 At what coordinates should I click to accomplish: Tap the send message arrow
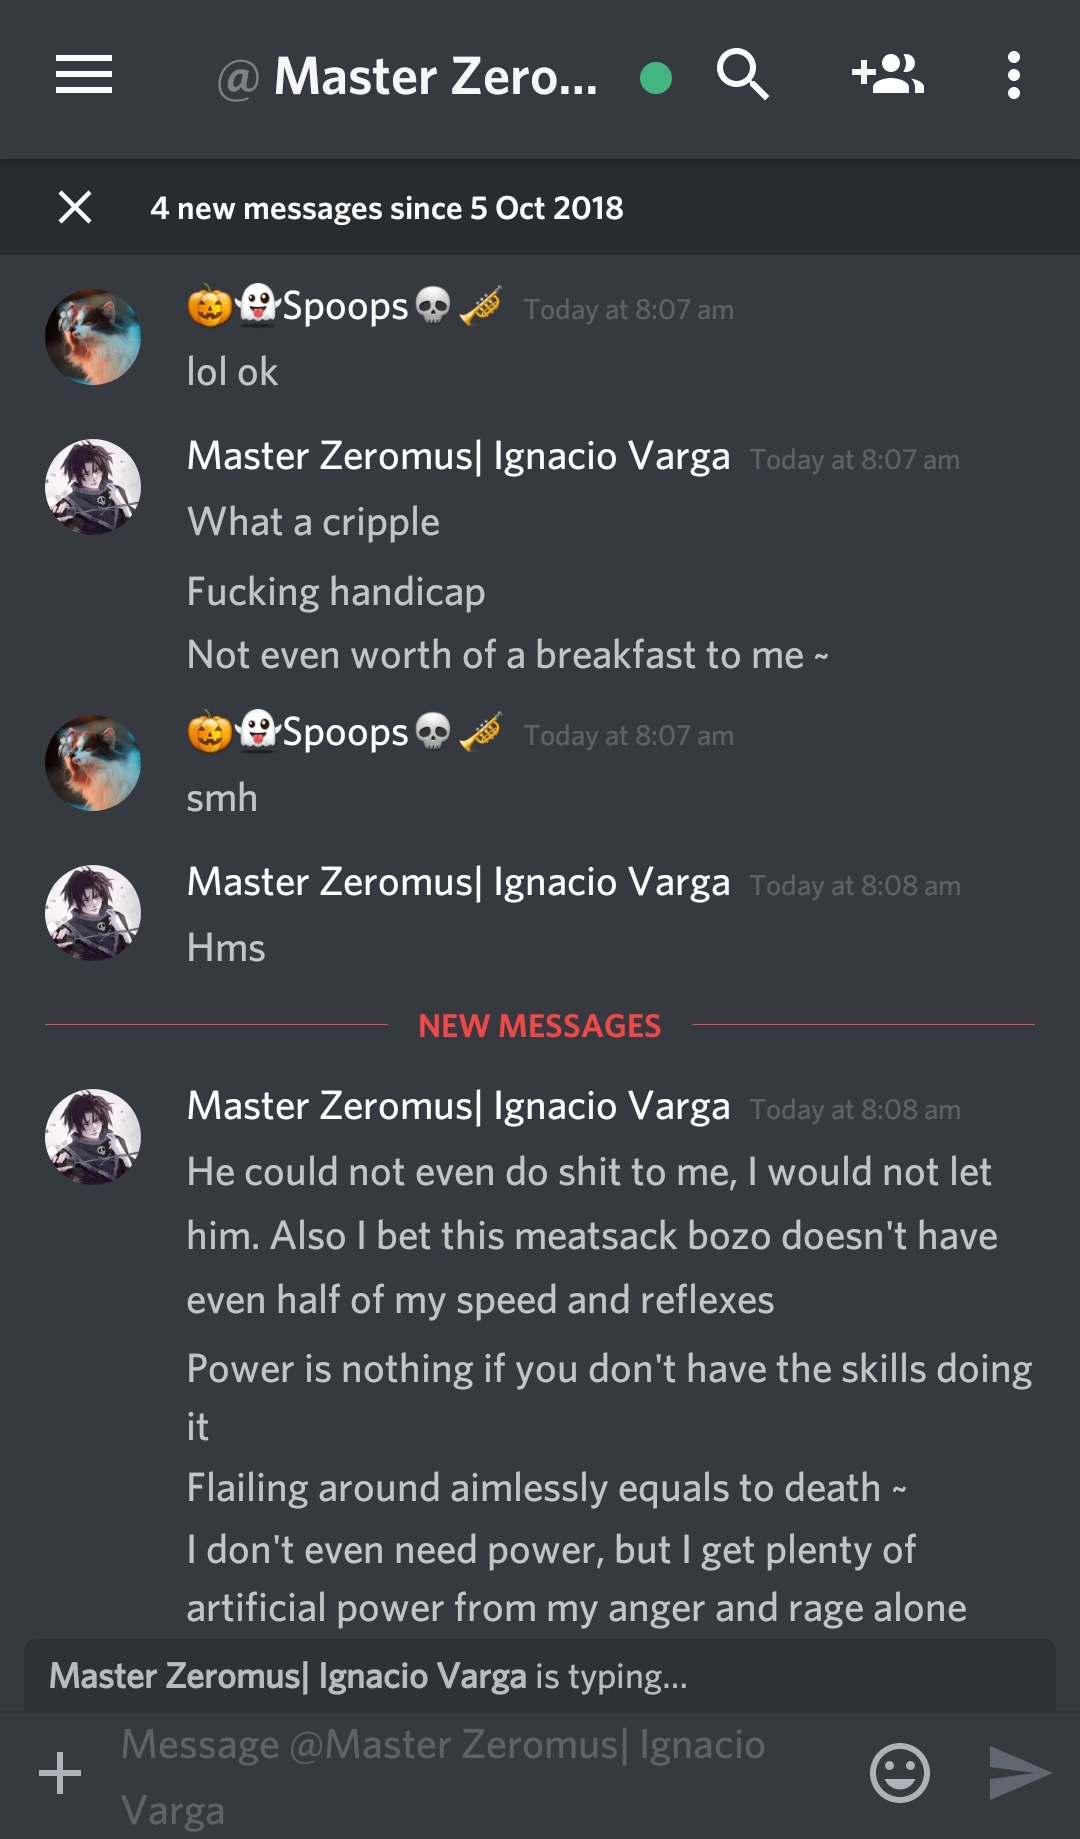(x=1019, y=1773)
